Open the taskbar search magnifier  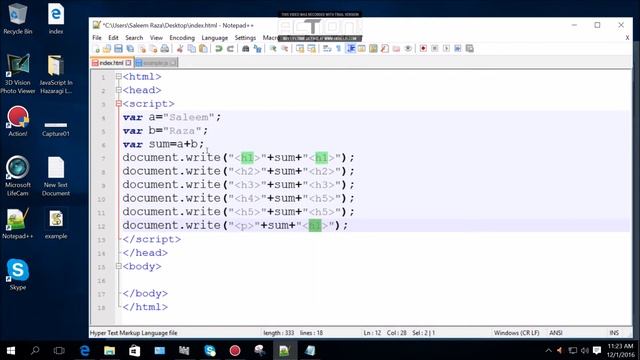[35, 351]
